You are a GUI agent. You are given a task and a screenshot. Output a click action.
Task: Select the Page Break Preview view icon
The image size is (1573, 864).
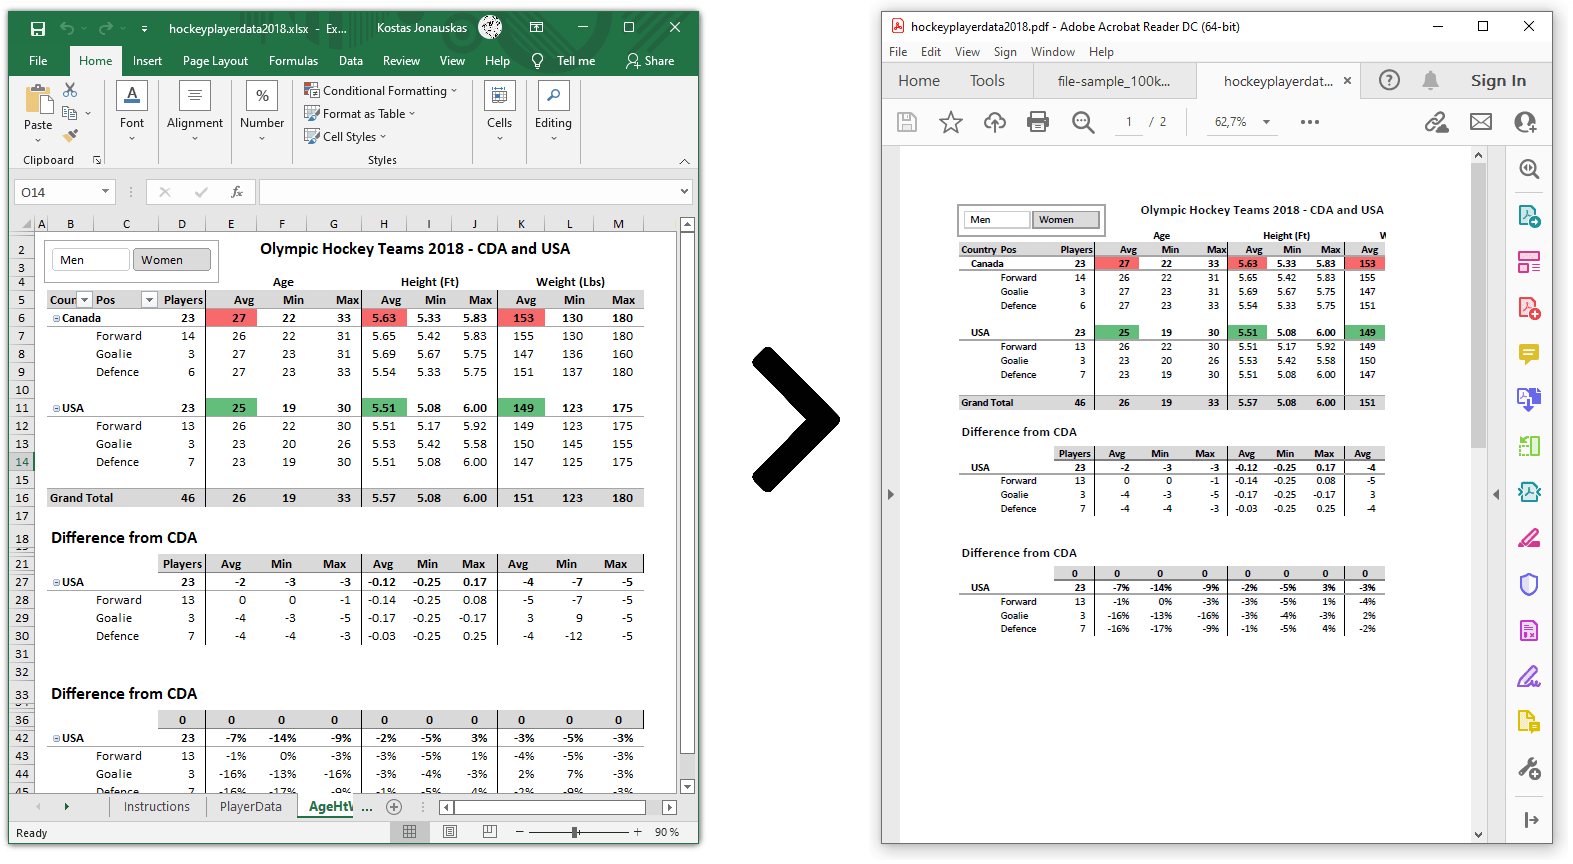click(489, 832)
